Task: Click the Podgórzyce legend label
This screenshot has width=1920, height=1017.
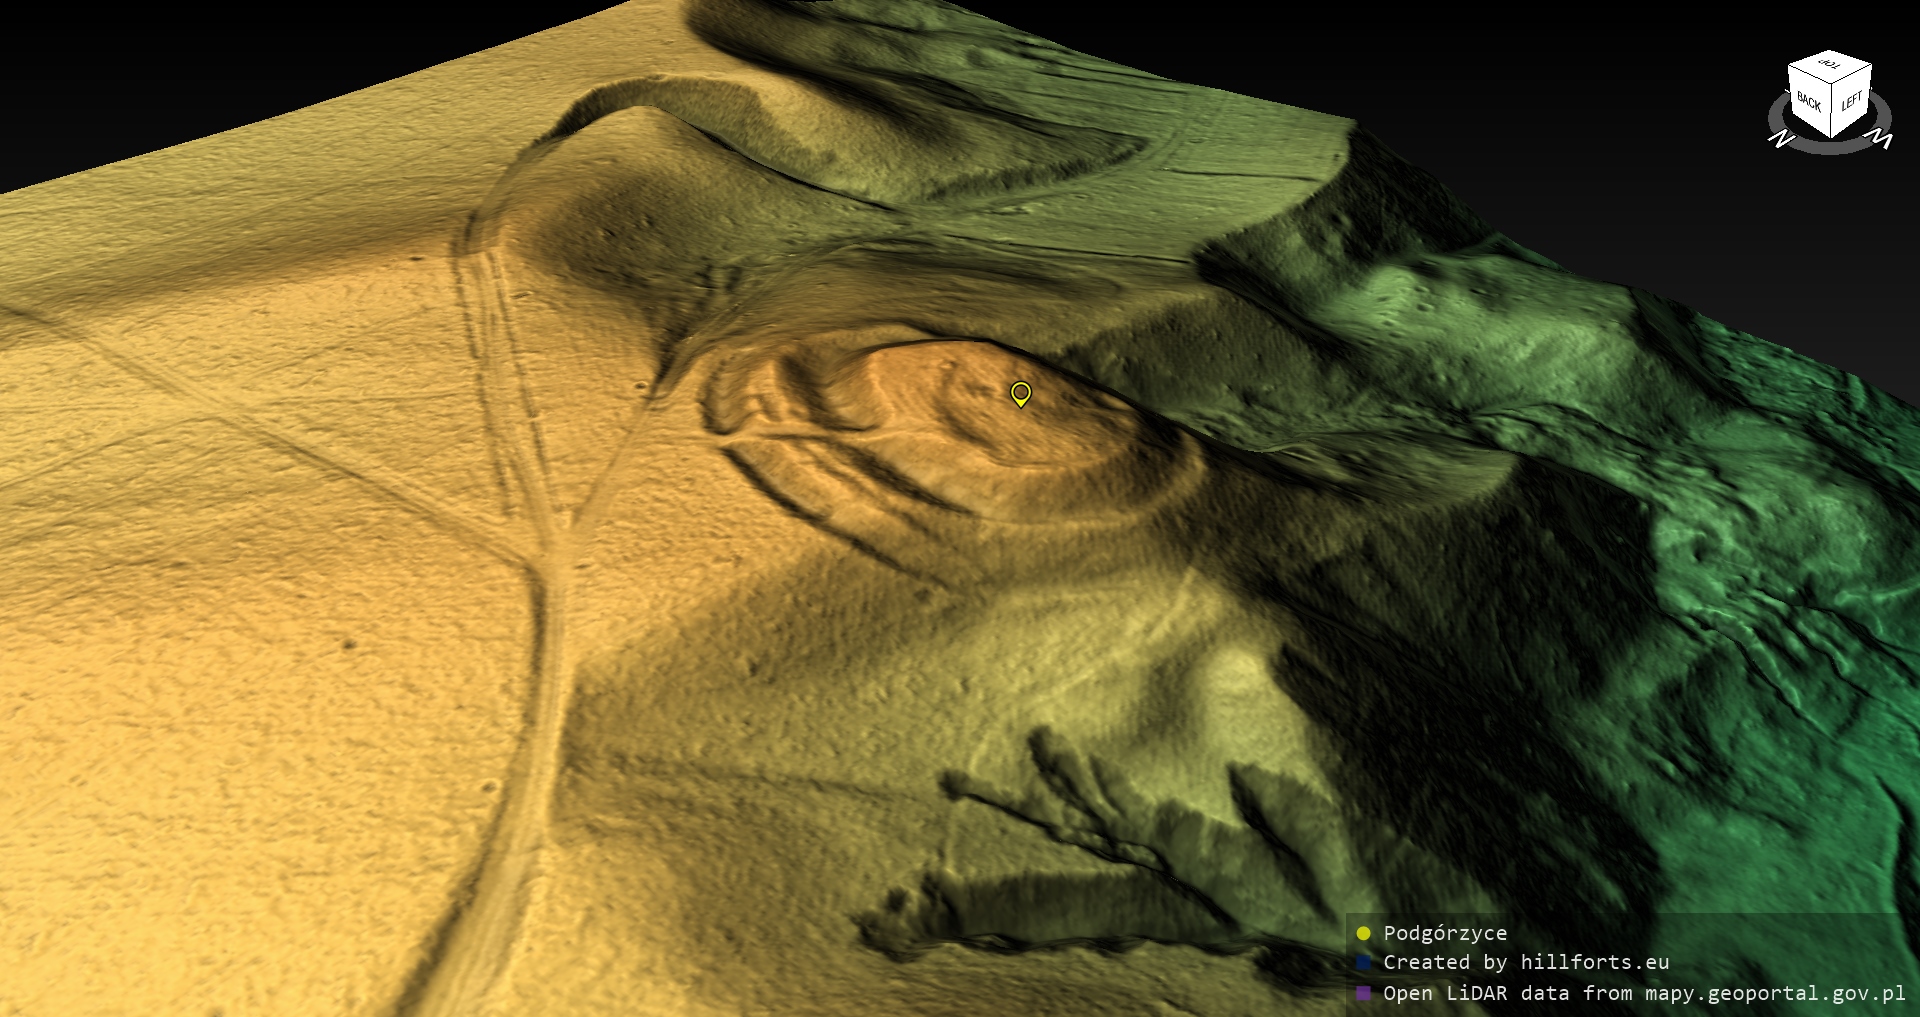Action: (x=1445, y=934)
